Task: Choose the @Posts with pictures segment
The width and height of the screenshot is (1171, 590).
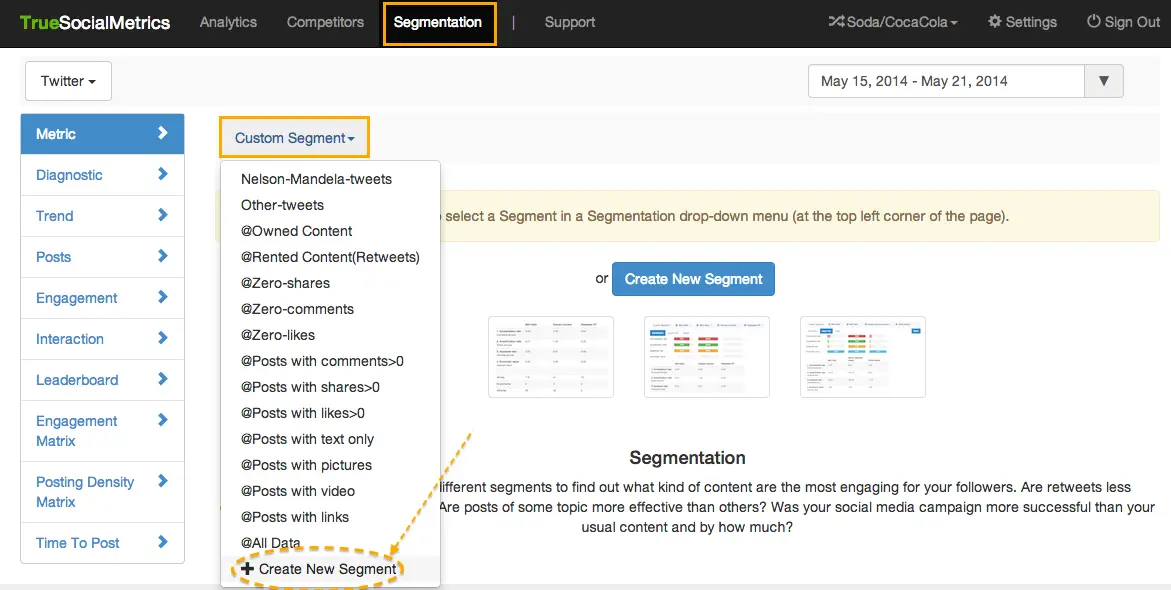Action: pos(306,465)
